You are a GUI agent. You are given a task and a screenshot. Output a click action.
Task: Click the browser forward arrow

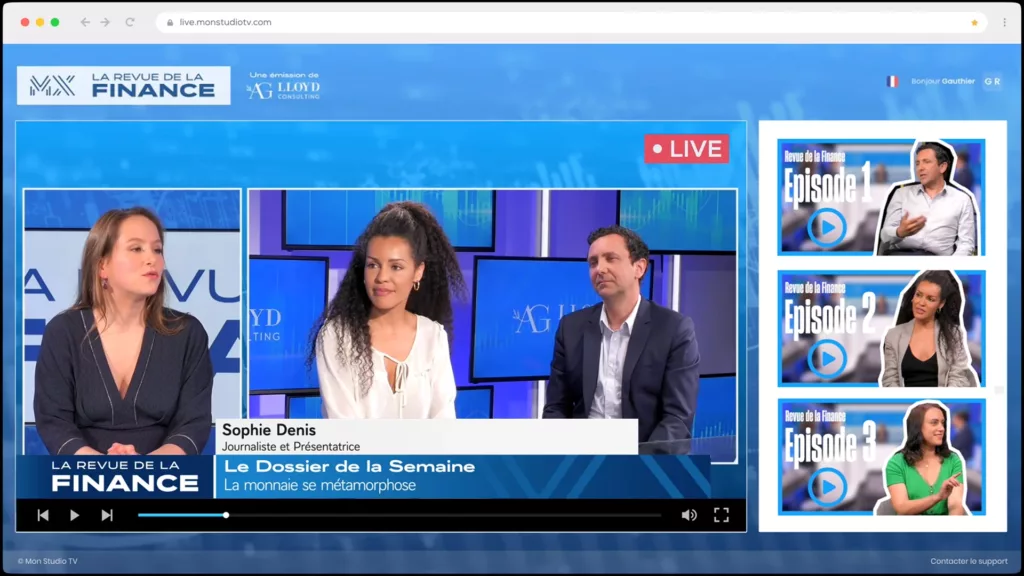tap(106, 22)
